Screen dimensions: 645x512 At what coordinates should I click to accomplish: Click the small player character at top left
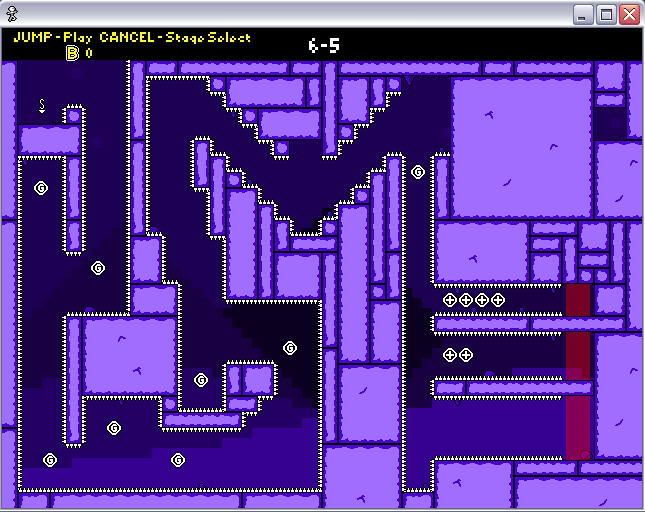(42, 106)
